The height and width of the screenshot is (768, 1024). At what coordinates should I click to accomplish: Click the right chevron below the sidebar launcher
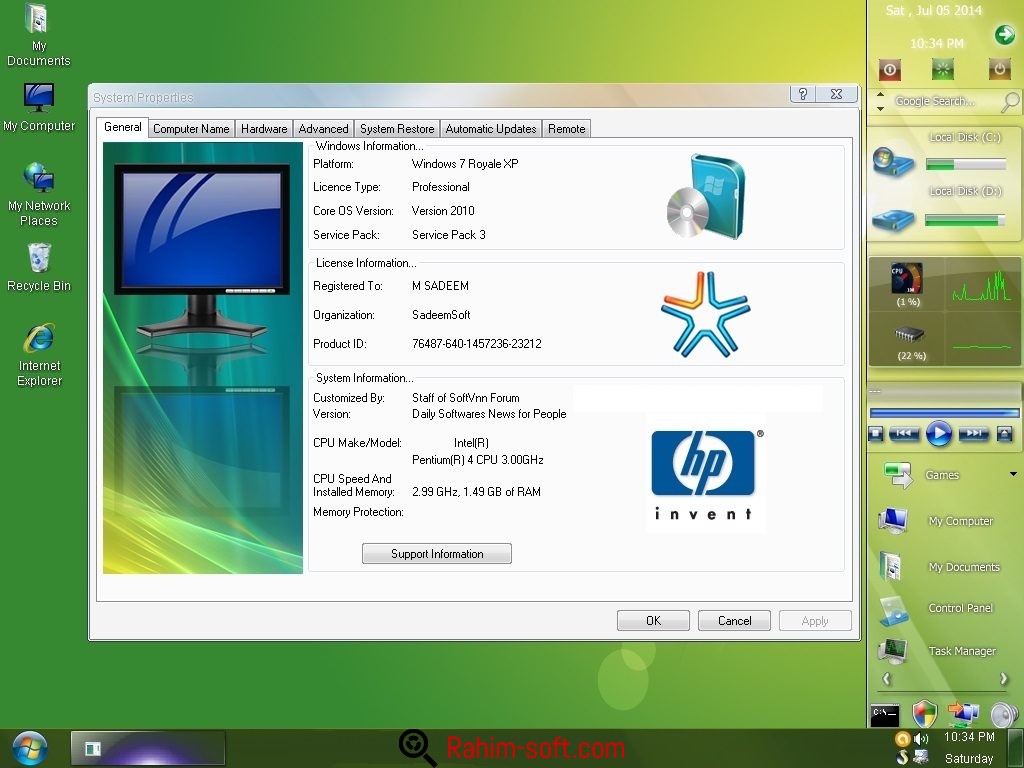click(x=1003, y=679)
